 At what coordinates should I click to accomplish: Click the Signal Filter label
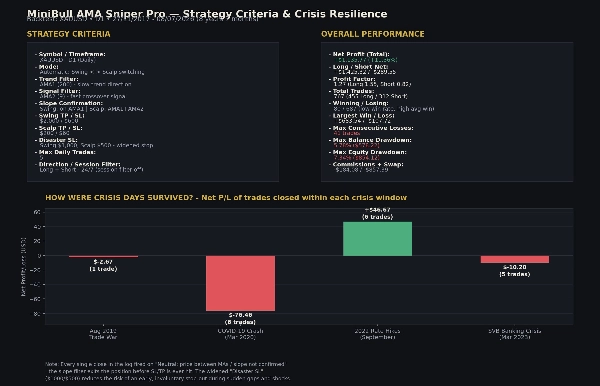pos(60,91)
